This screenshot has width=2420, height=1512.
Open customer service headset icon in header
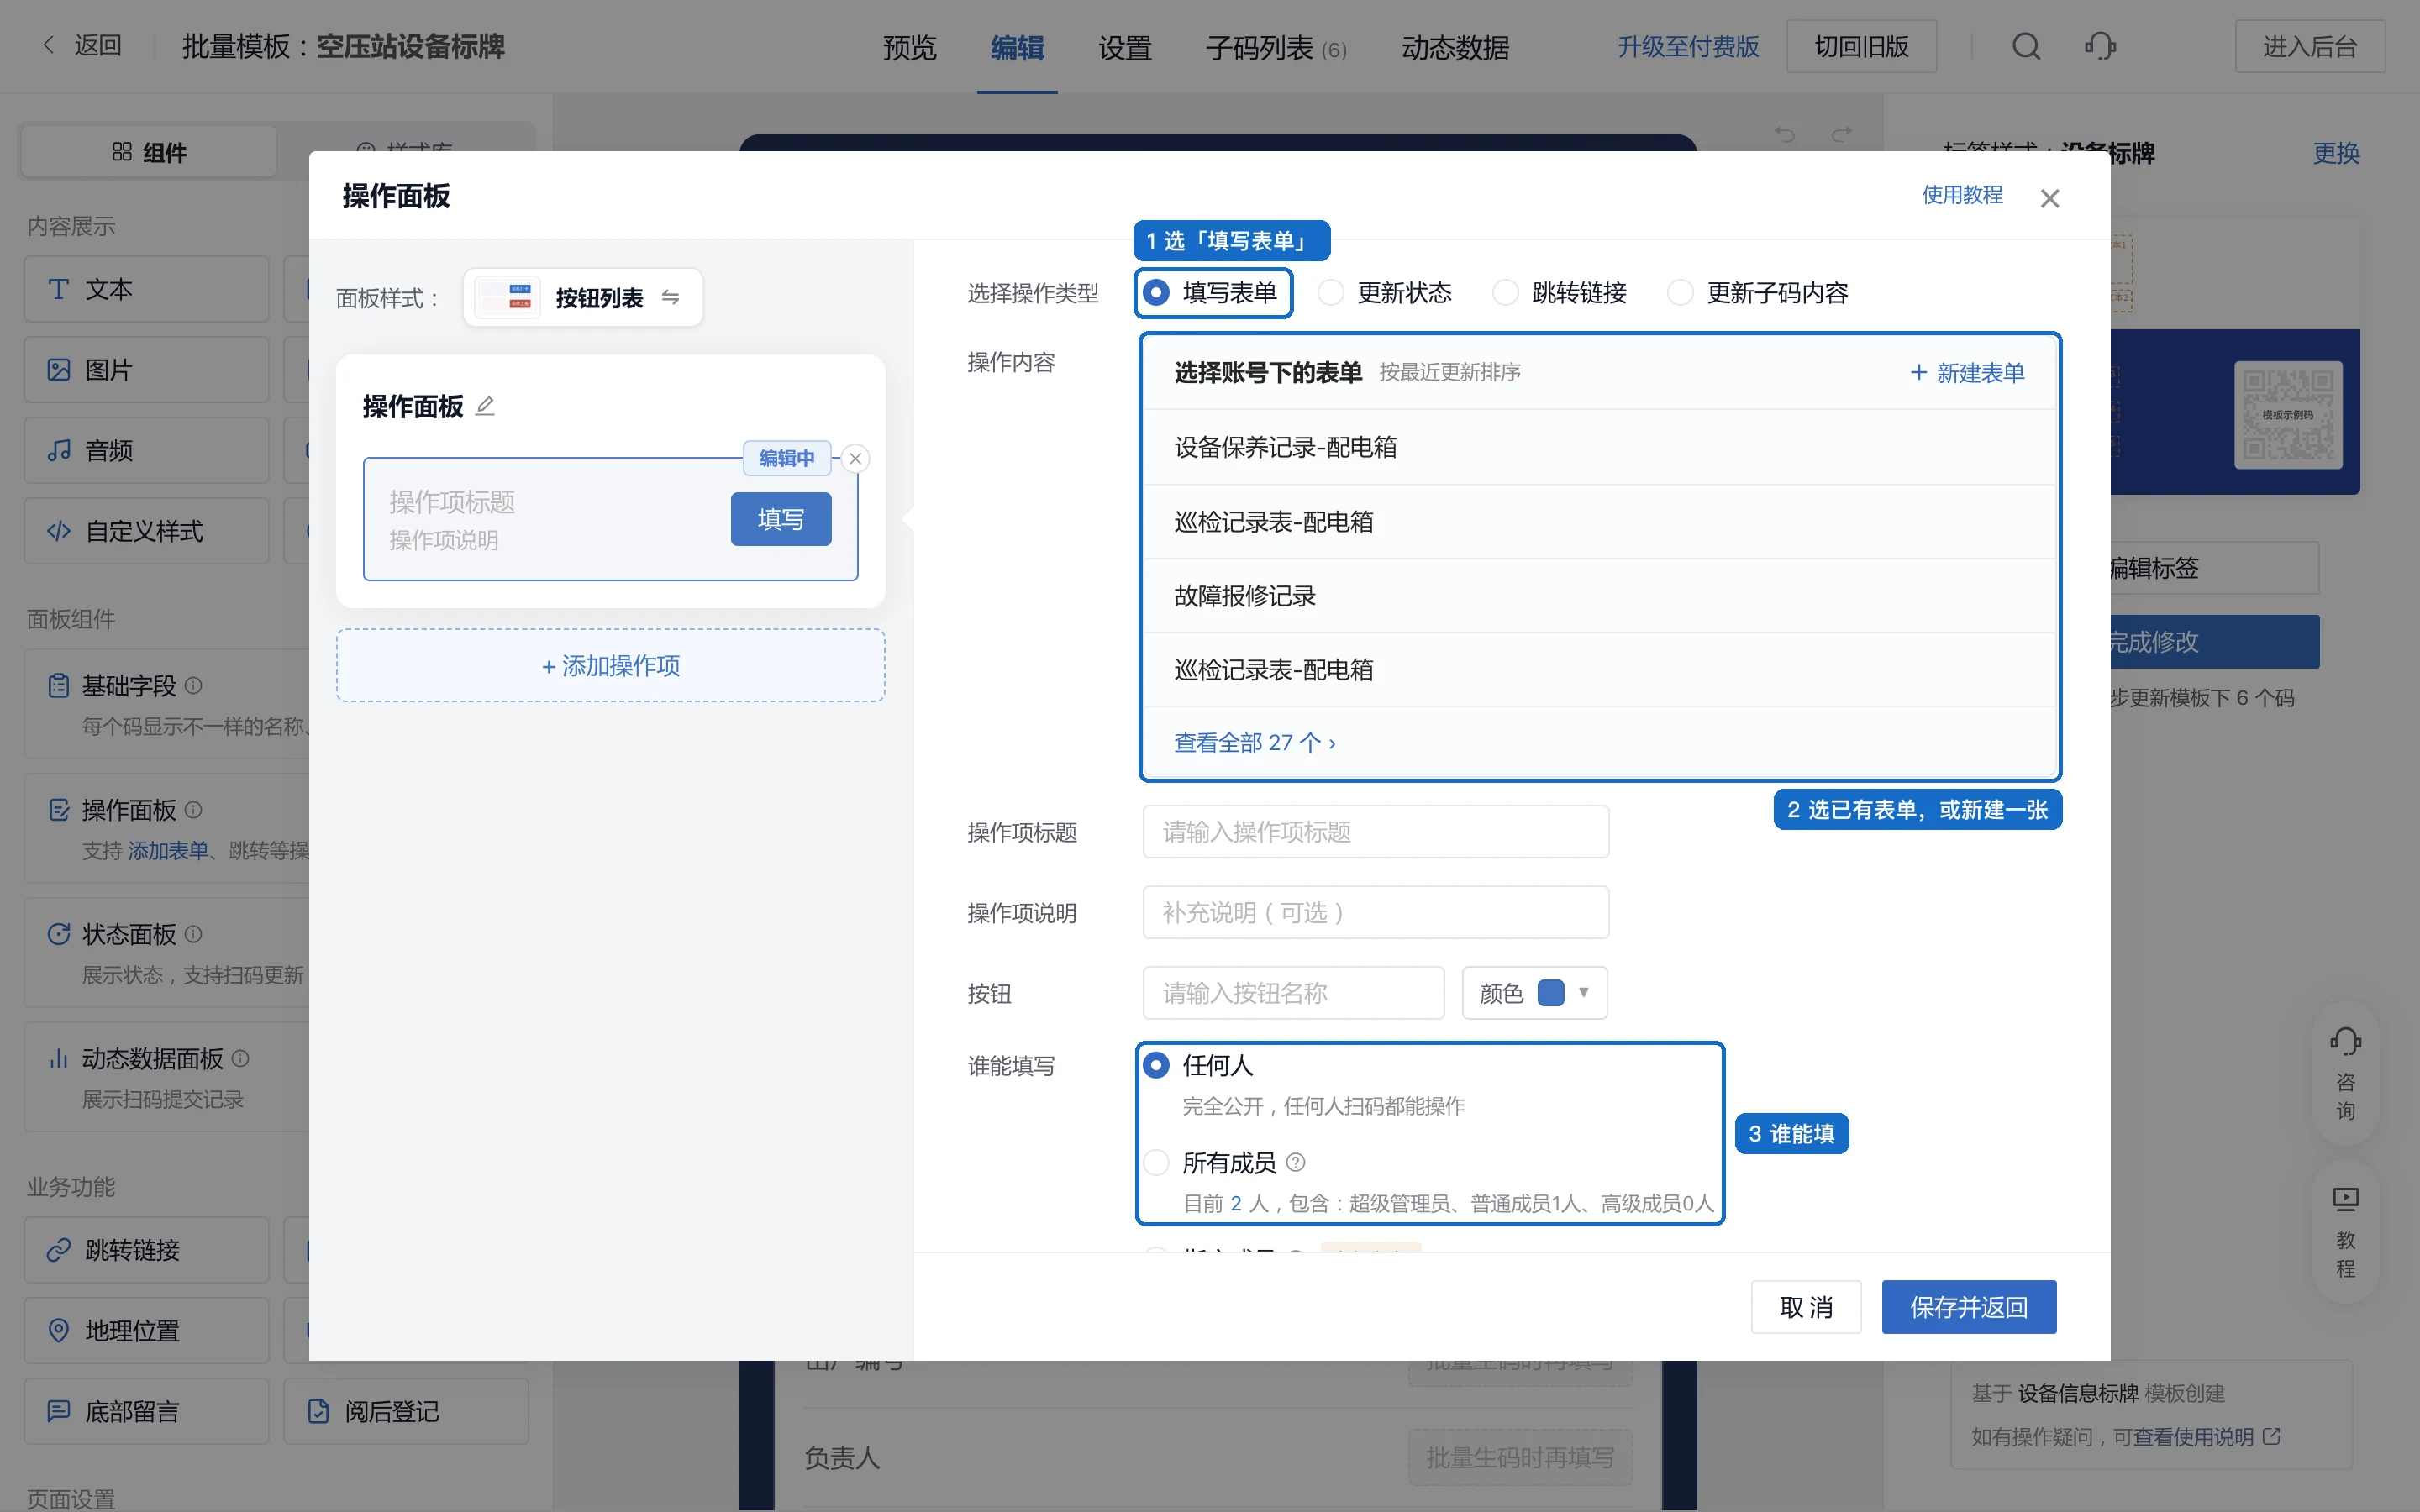click(x=2100, y=47)
